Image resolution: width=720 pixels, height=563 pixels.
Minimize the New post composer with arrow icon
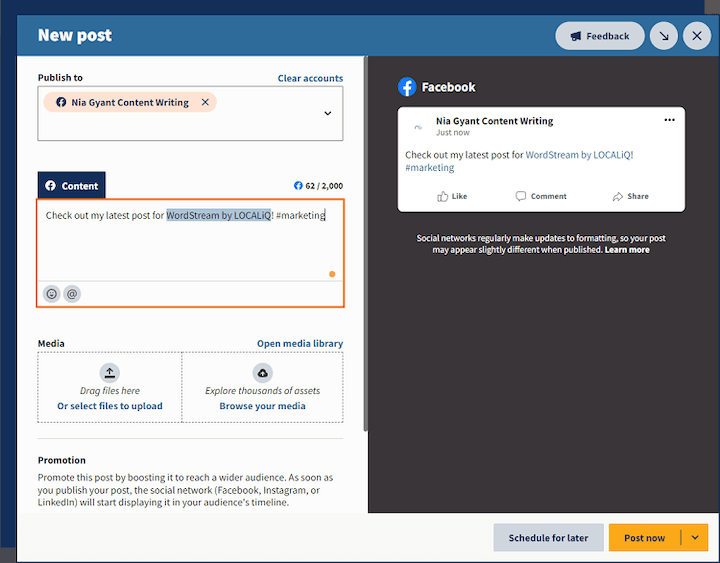pyautogui.click(x=664, y=36)
